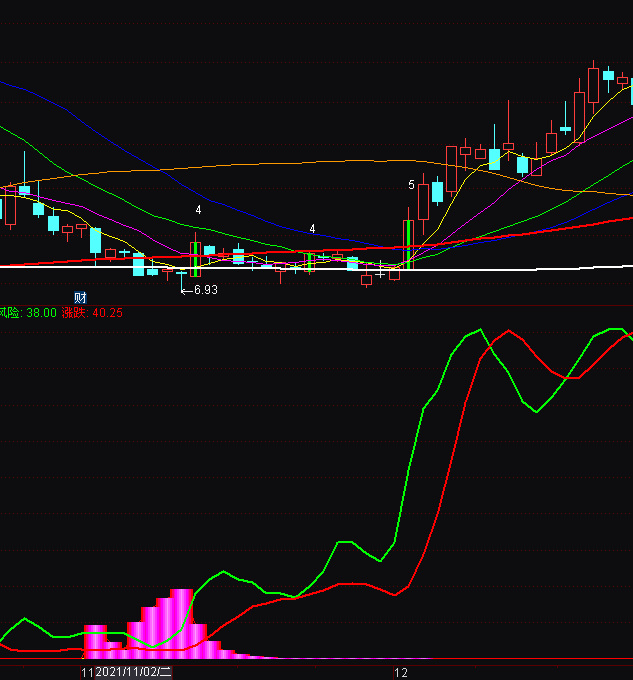Click the green-outlined candle above number 5
The height and width of the screenshot is (680, 633).
coord(408,243)
